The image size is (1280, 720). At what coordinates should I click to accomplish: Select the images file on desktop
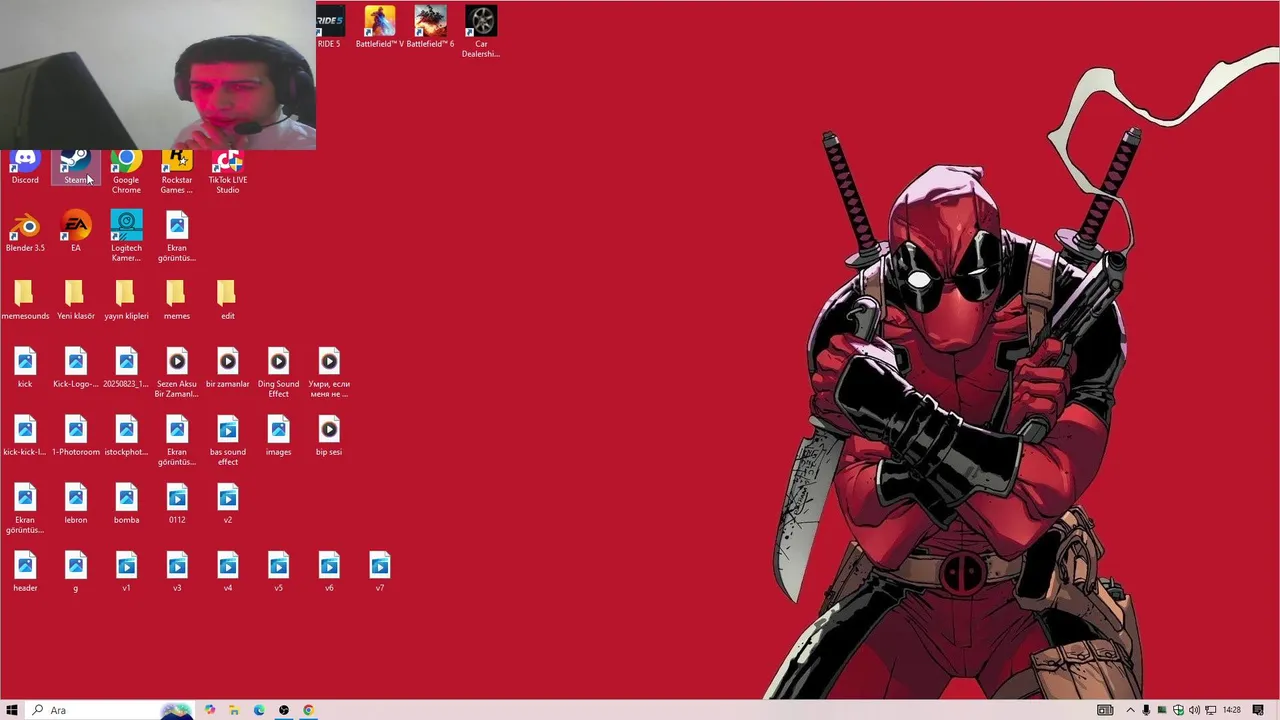(279, 436)
